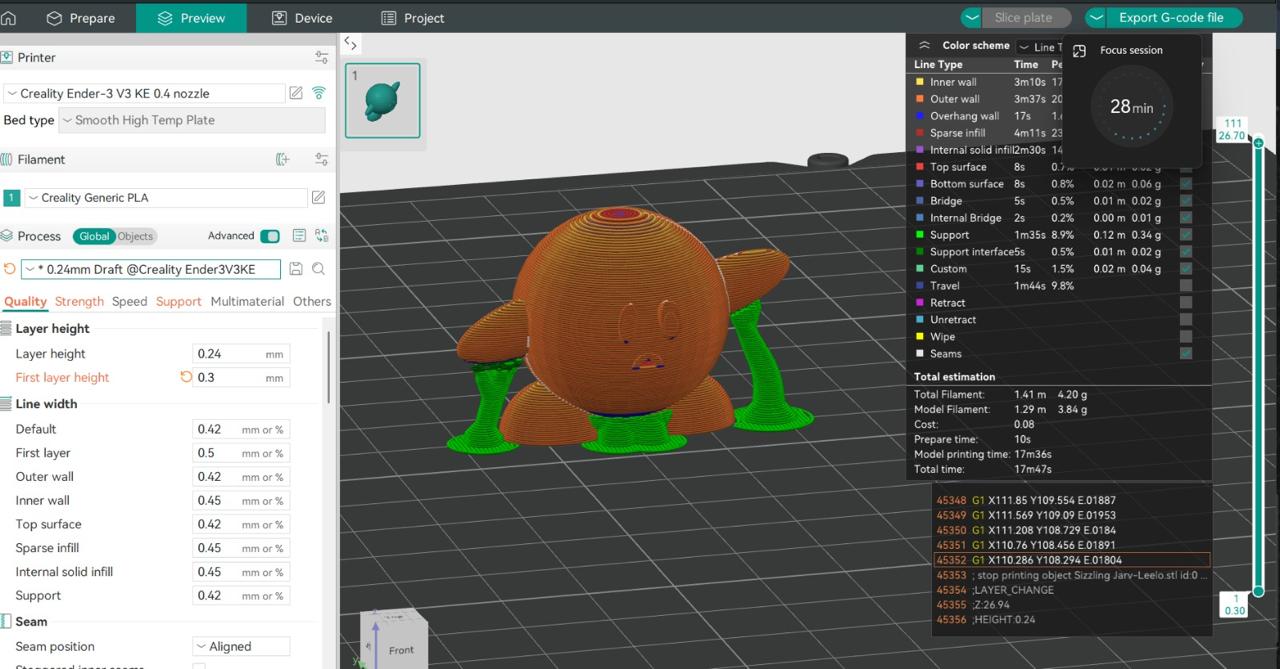The height and width of the screenshot is (669, 1280).
Task: Click the Layer height input field
Action: tap(240, 353)
